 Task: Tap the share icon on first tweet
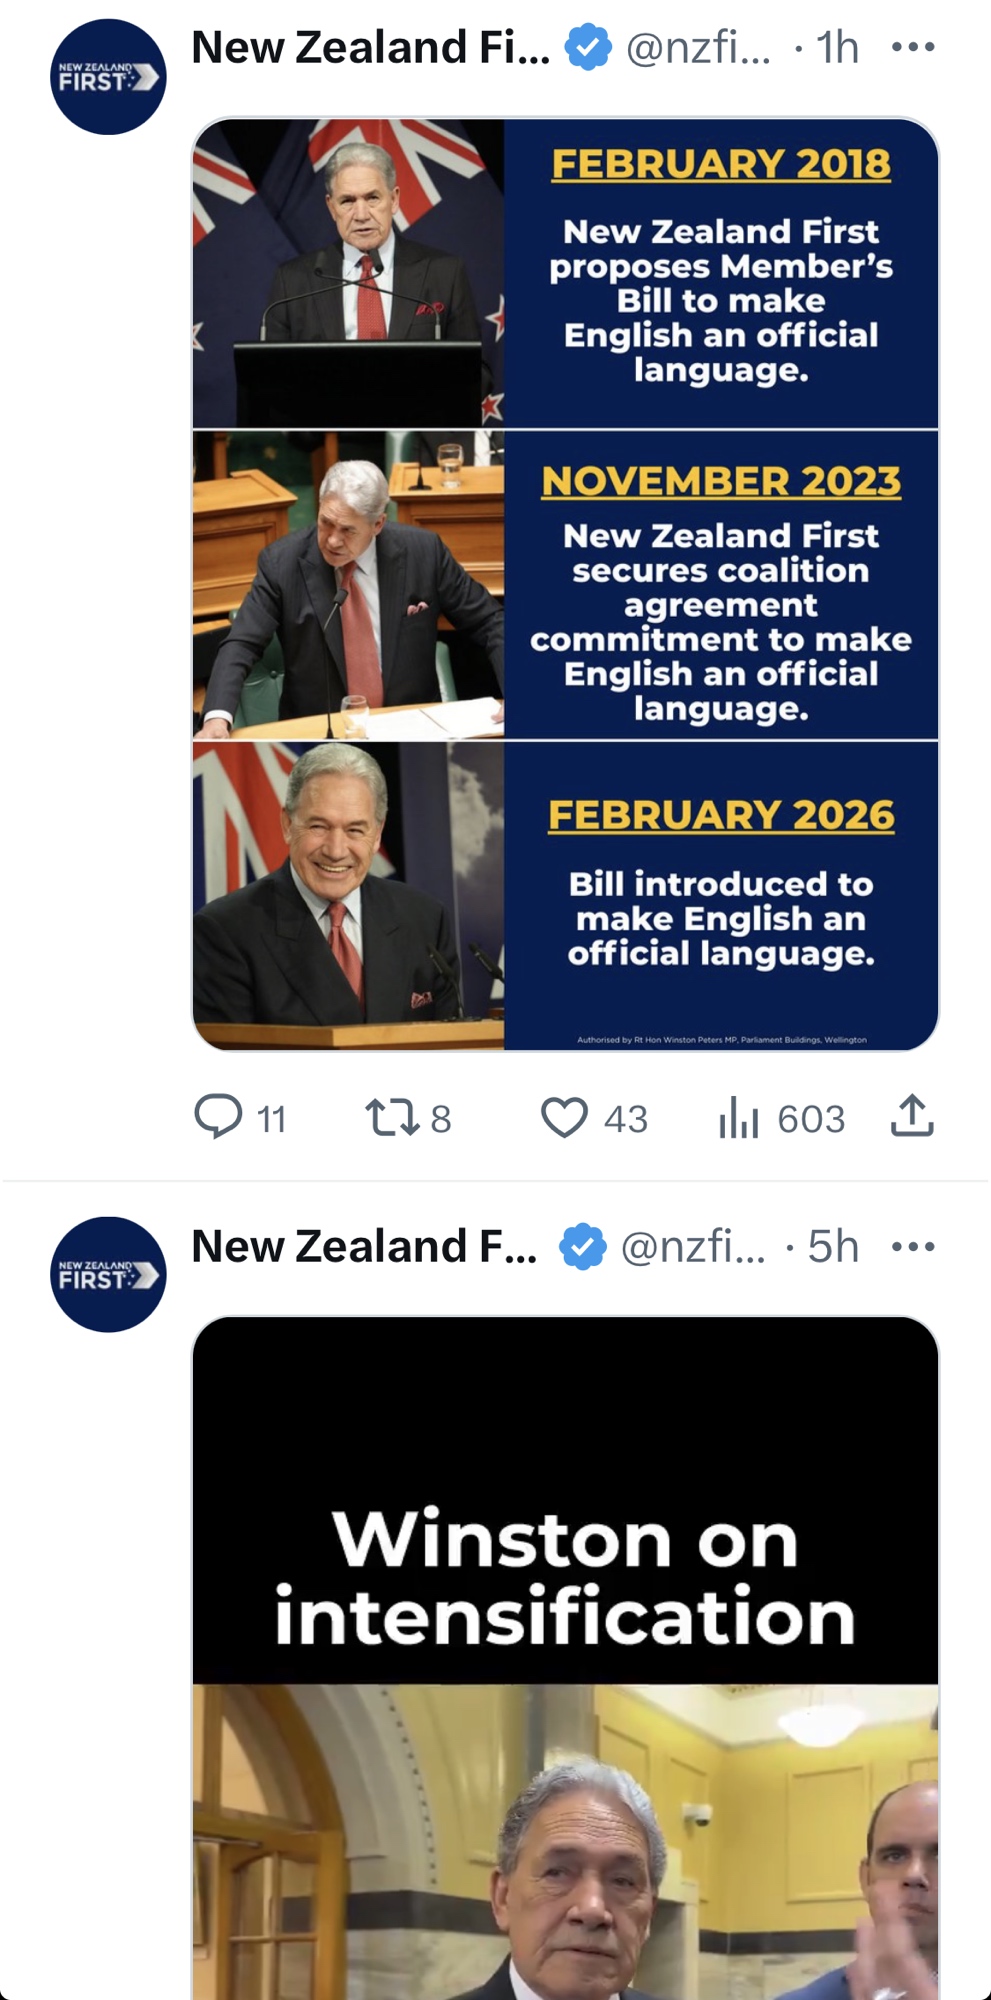[x=911, y=1116]
